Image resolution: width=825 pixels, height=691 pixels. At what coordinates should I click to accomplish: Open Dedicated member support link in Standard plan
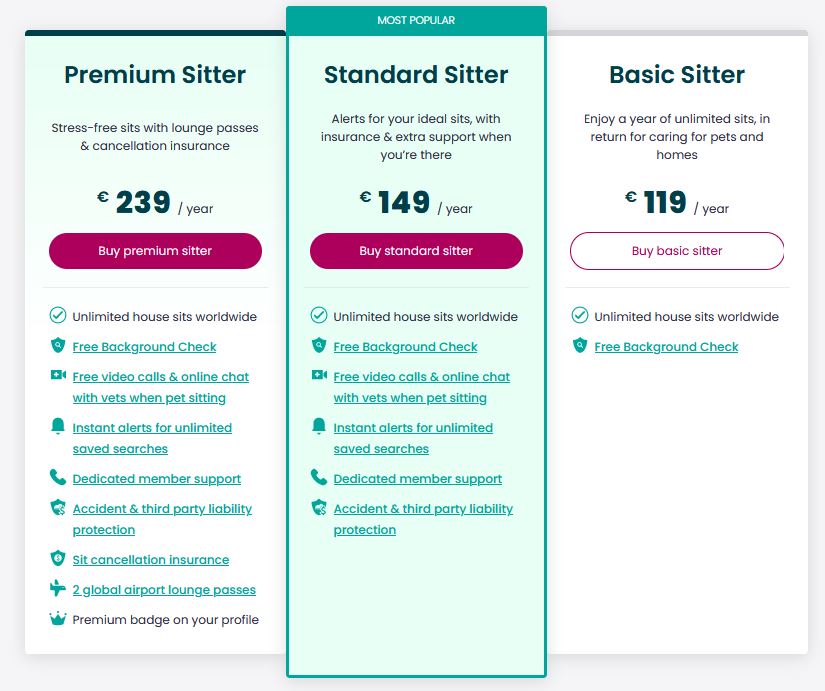418,479
